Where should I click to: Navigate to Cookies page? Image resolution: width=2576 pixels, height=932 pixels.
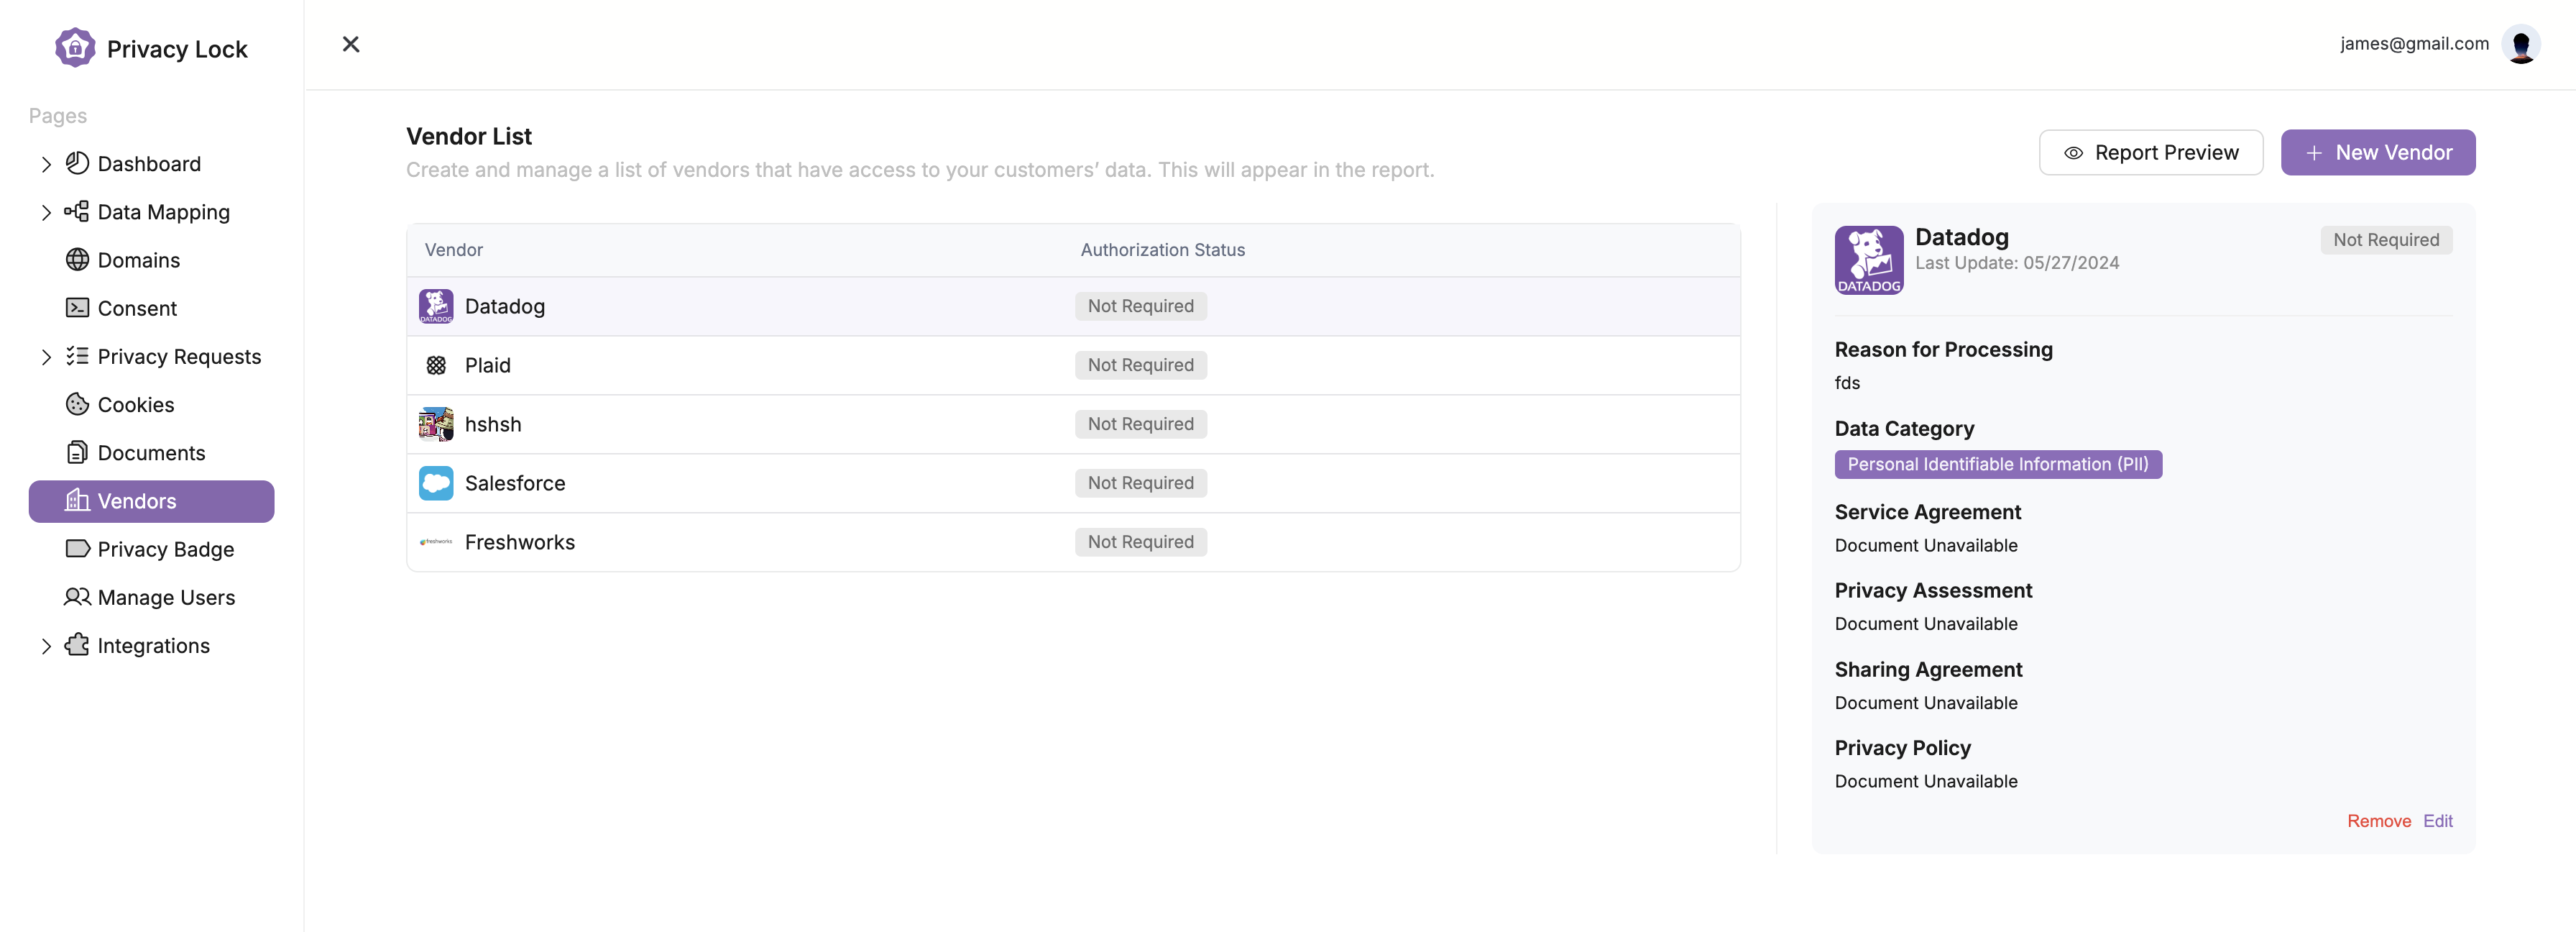(x=136, y=404)
